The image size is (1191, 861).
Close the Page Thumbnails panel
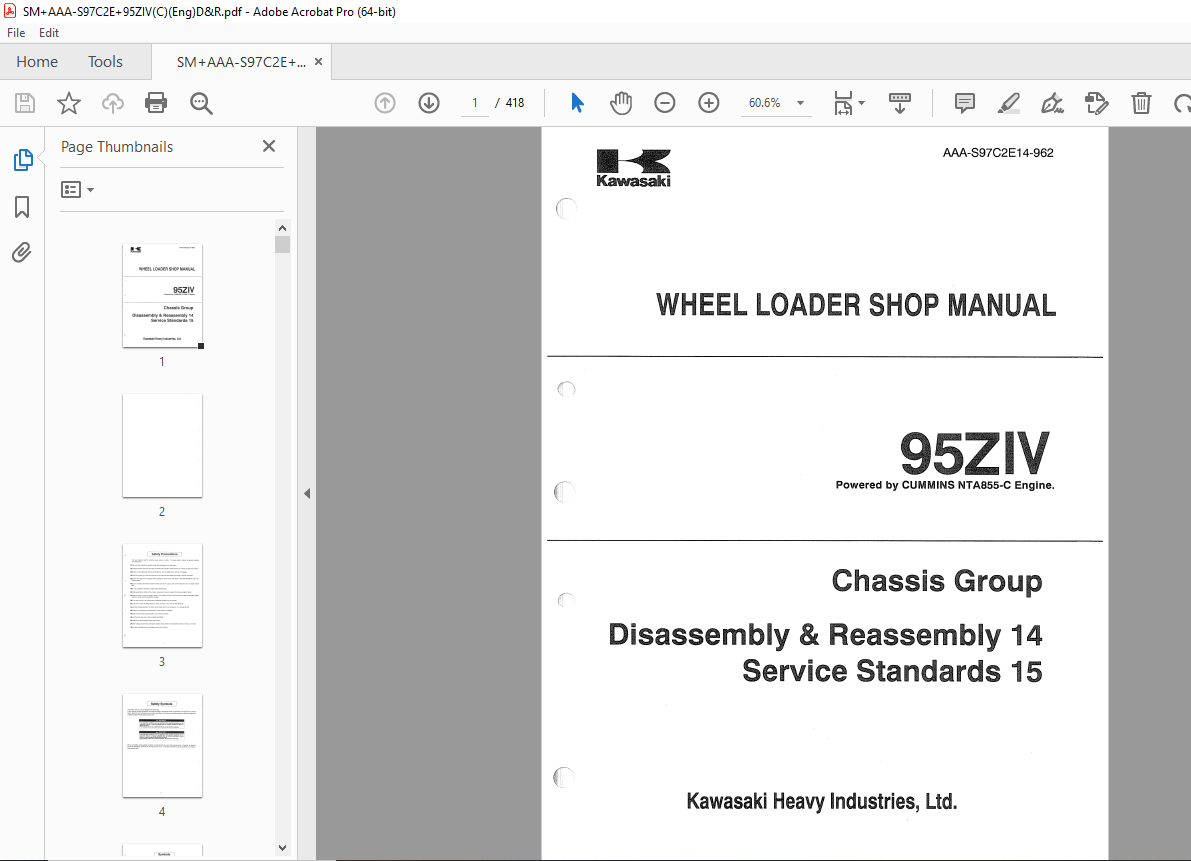(269, 146)
